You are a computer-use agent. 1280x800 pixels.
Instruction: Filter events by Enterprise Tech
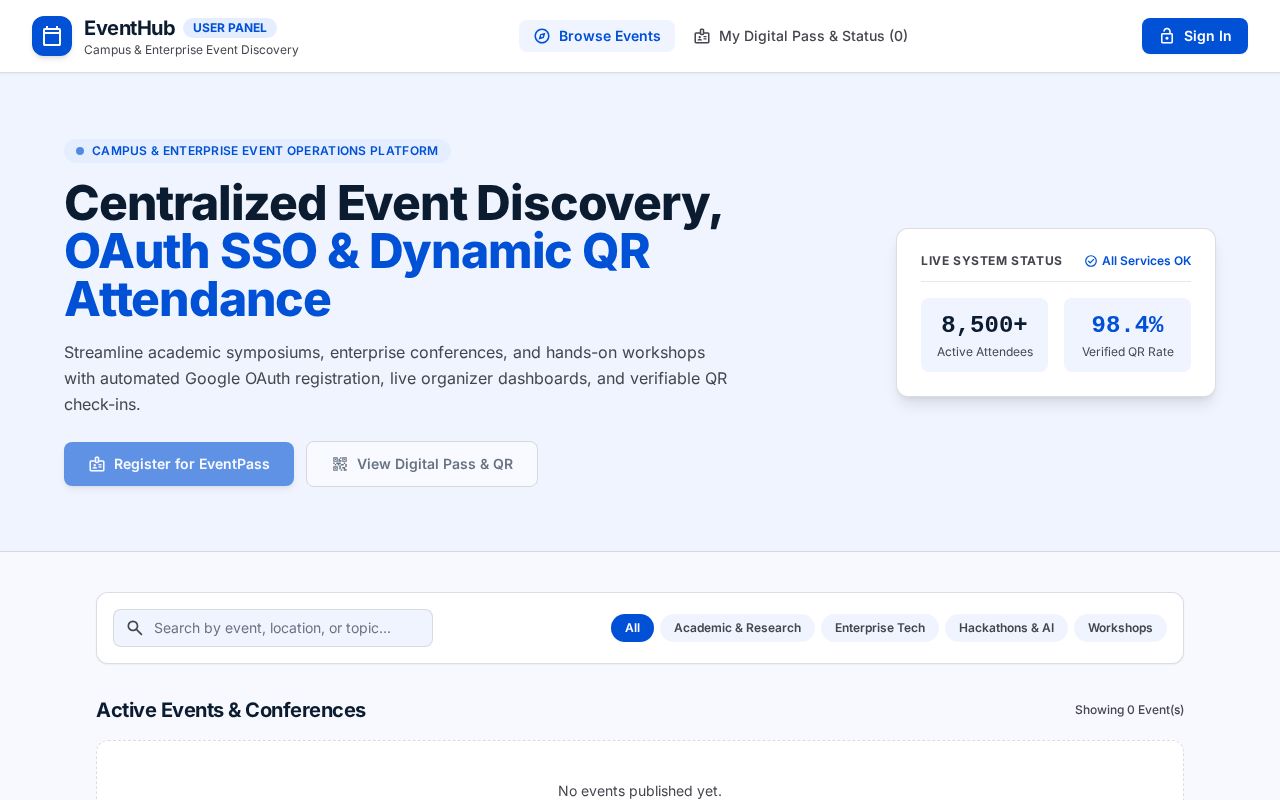880,628
